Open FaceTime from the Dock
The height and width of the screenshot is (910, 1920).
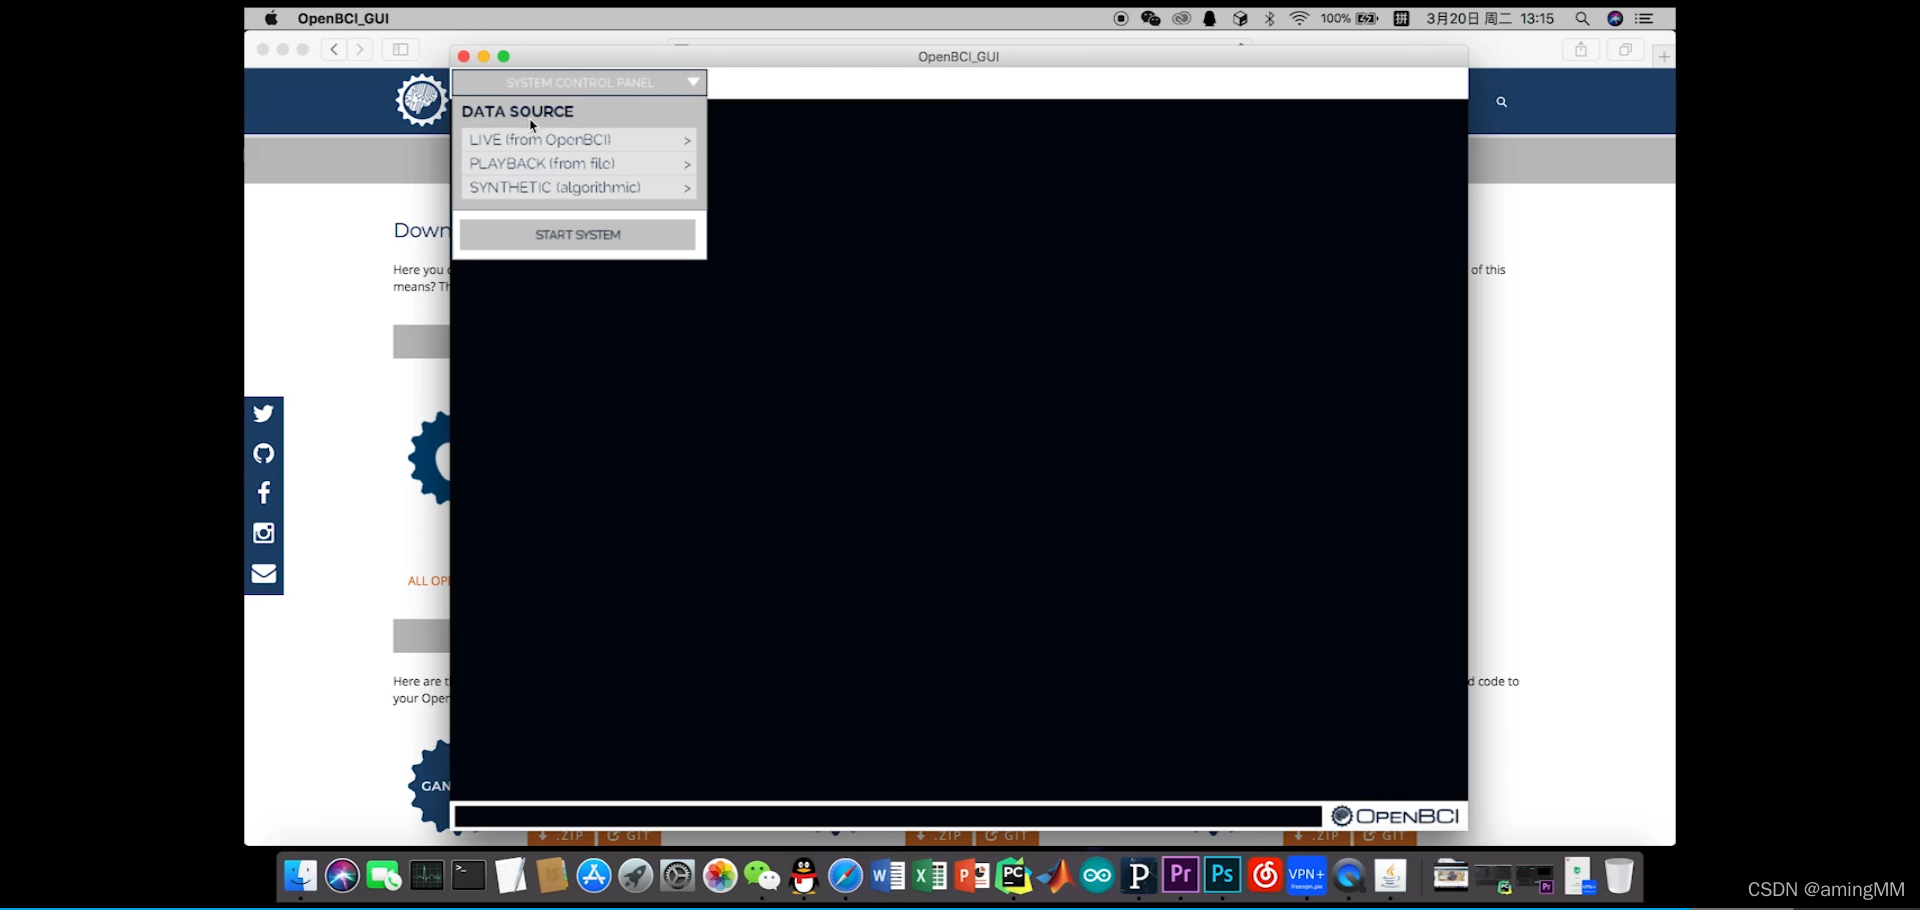tap(384, 877)
